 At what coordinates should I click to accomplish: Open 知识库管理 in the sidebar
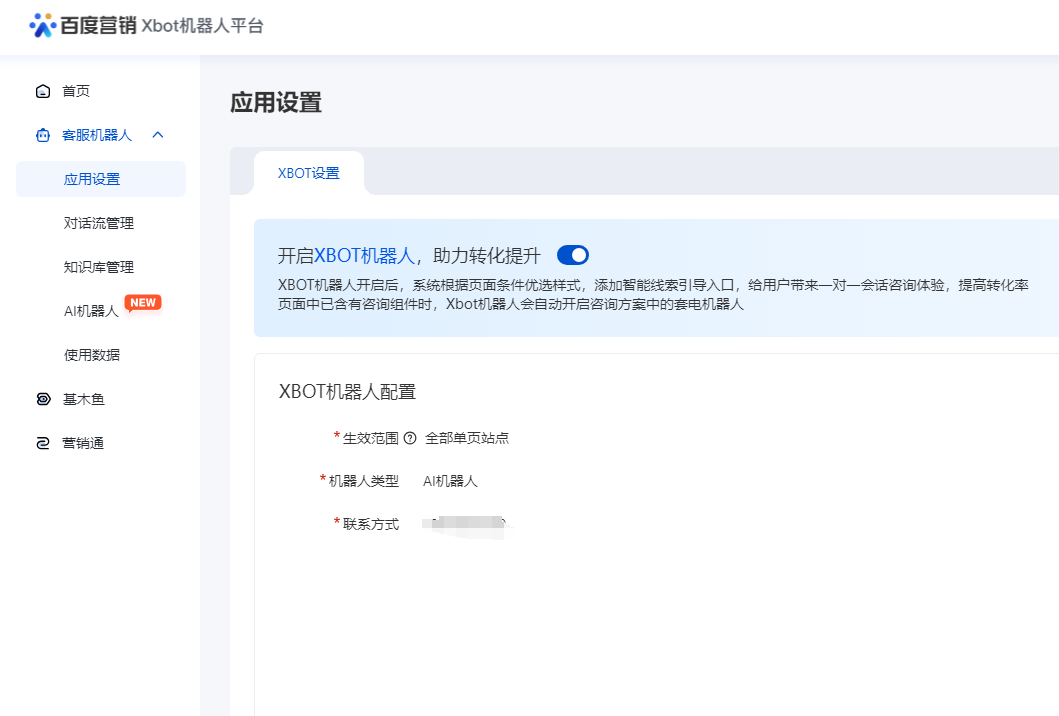(x=99, y=267)
